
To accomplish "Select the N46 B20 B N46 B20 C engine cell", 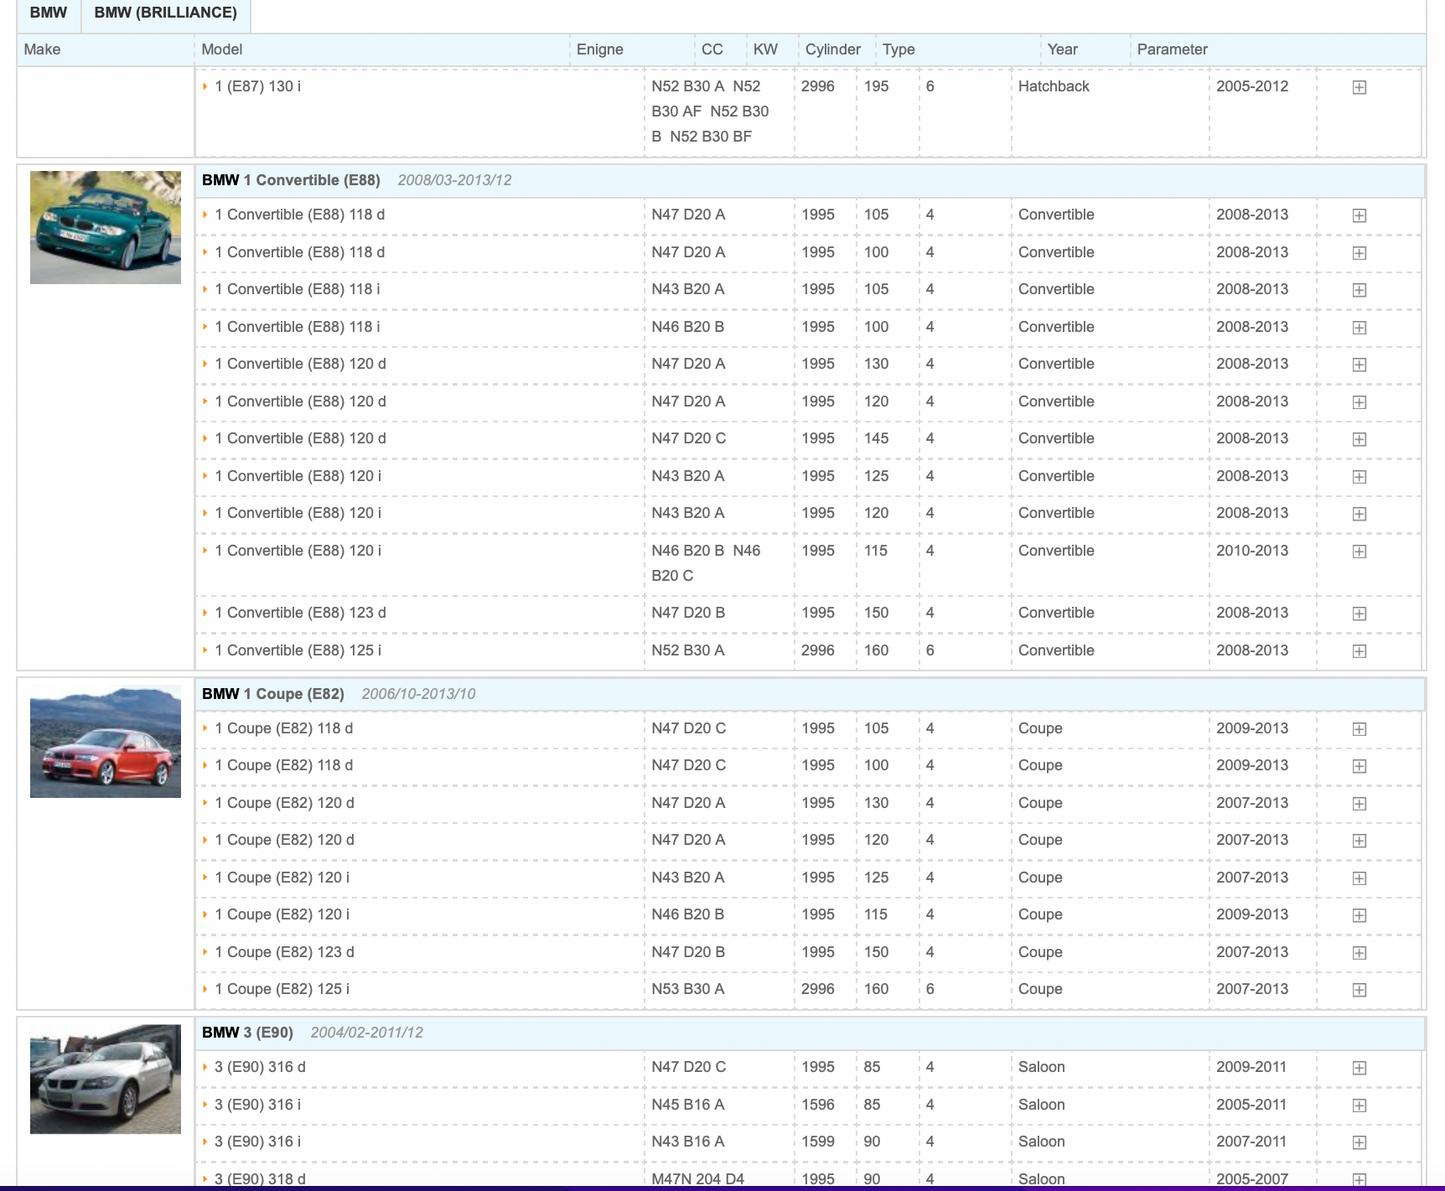I will 706,563.
